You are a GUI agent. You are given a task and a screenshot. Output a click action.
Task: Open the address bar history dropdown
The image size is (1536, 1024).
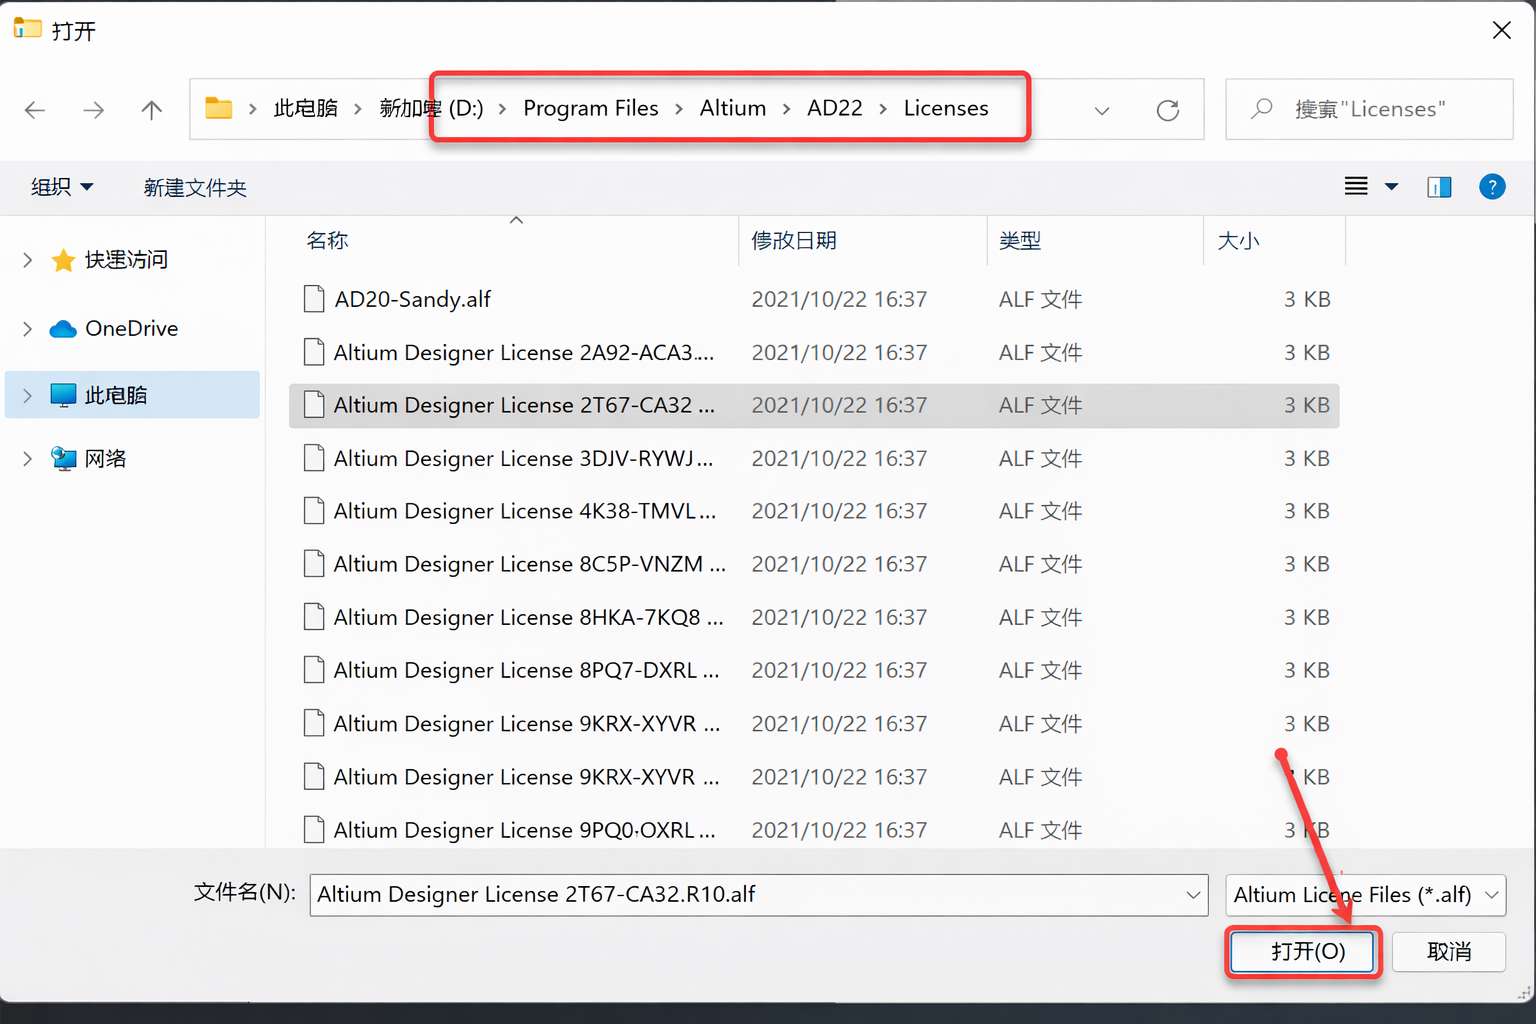tap(1102, 110)
